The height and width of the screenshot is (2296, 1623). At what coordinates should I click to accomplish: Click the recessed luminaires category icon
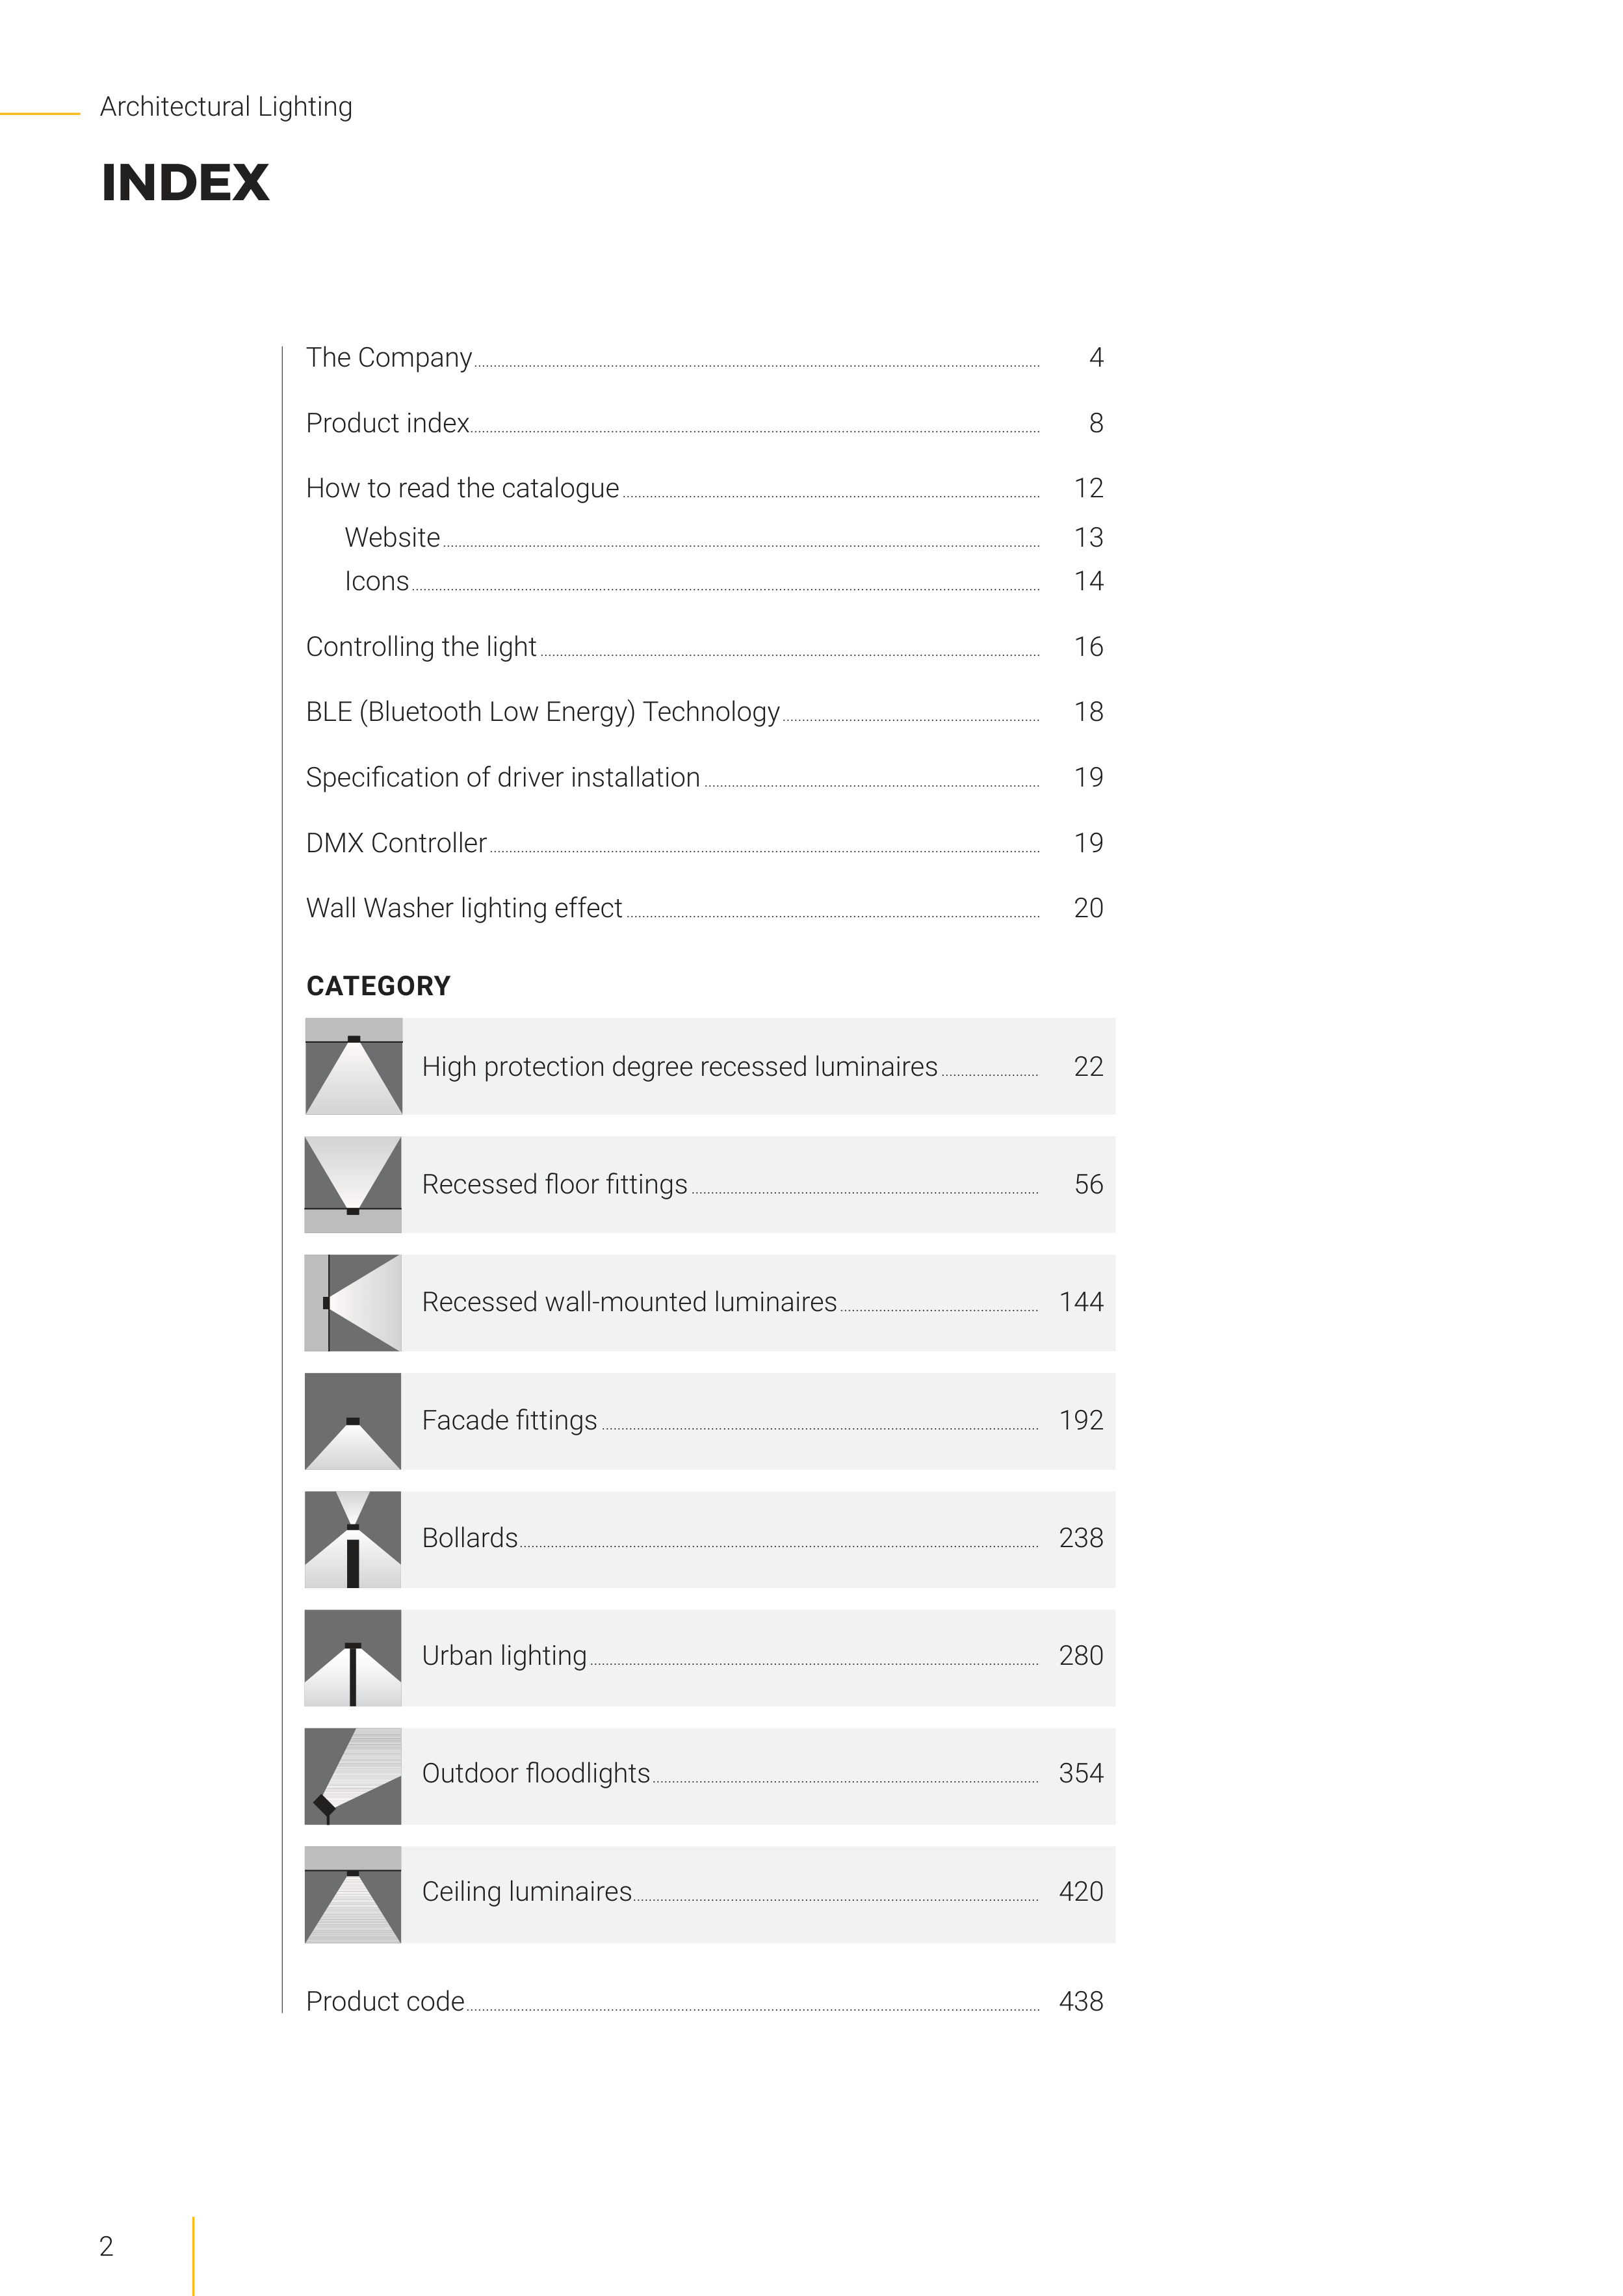353,1066
